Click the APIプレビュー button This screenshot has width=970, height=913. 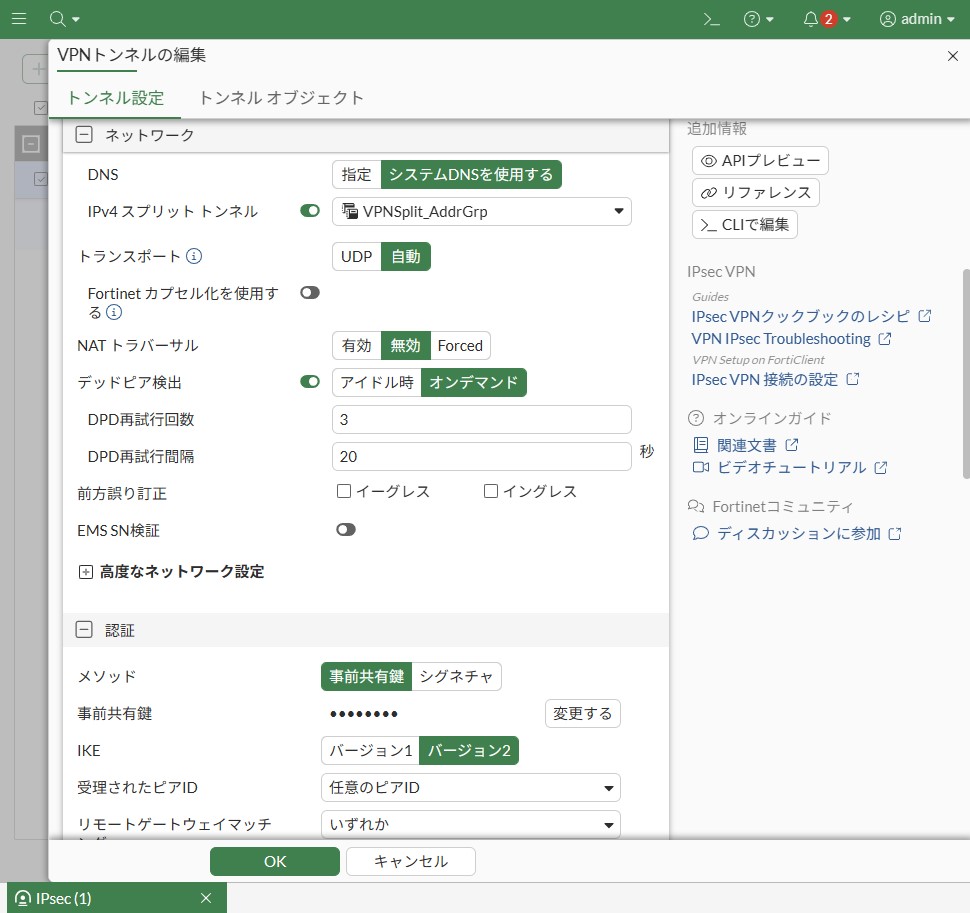point(760,160)
